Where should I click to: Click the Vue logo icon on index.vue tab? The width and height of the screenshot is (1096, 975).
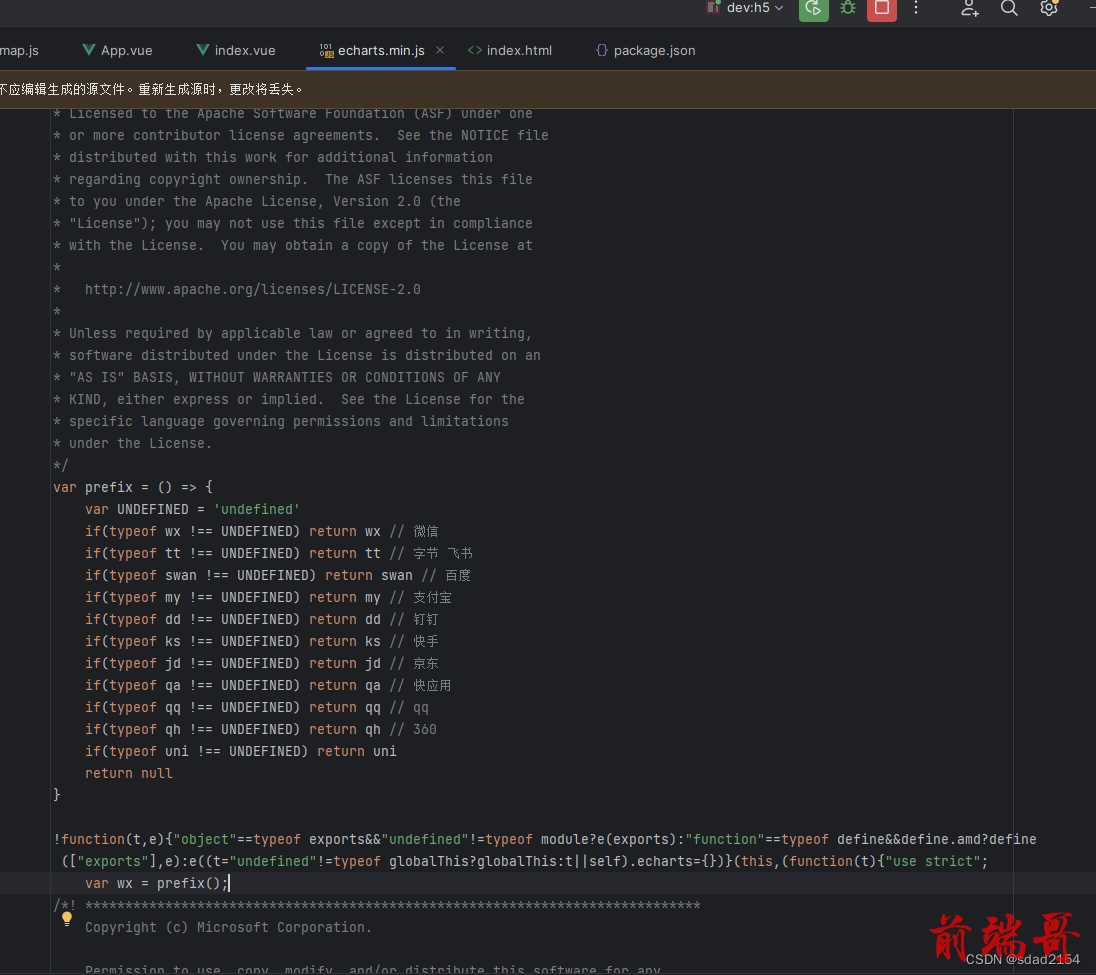(x=203, y=50)
